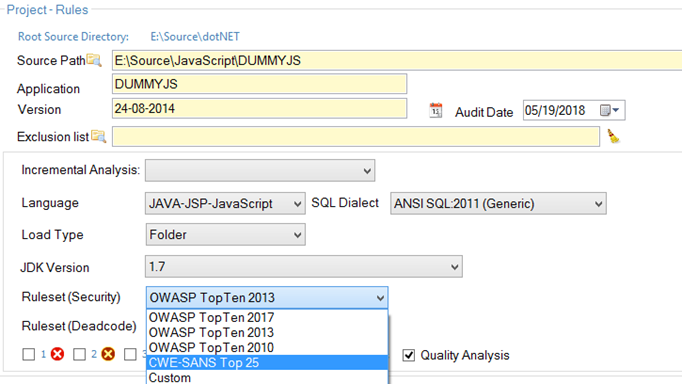Click the Application name field

click(259, 84)
